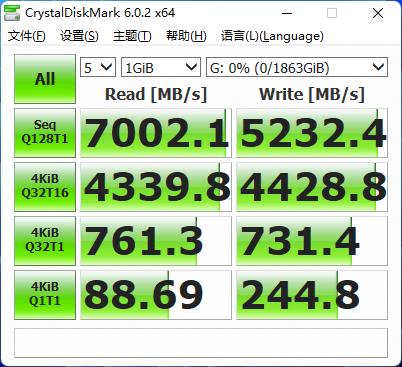Screen dimensions: 402x367
Task: Select the Seq read result 7002.1
Action: (156, 133)
